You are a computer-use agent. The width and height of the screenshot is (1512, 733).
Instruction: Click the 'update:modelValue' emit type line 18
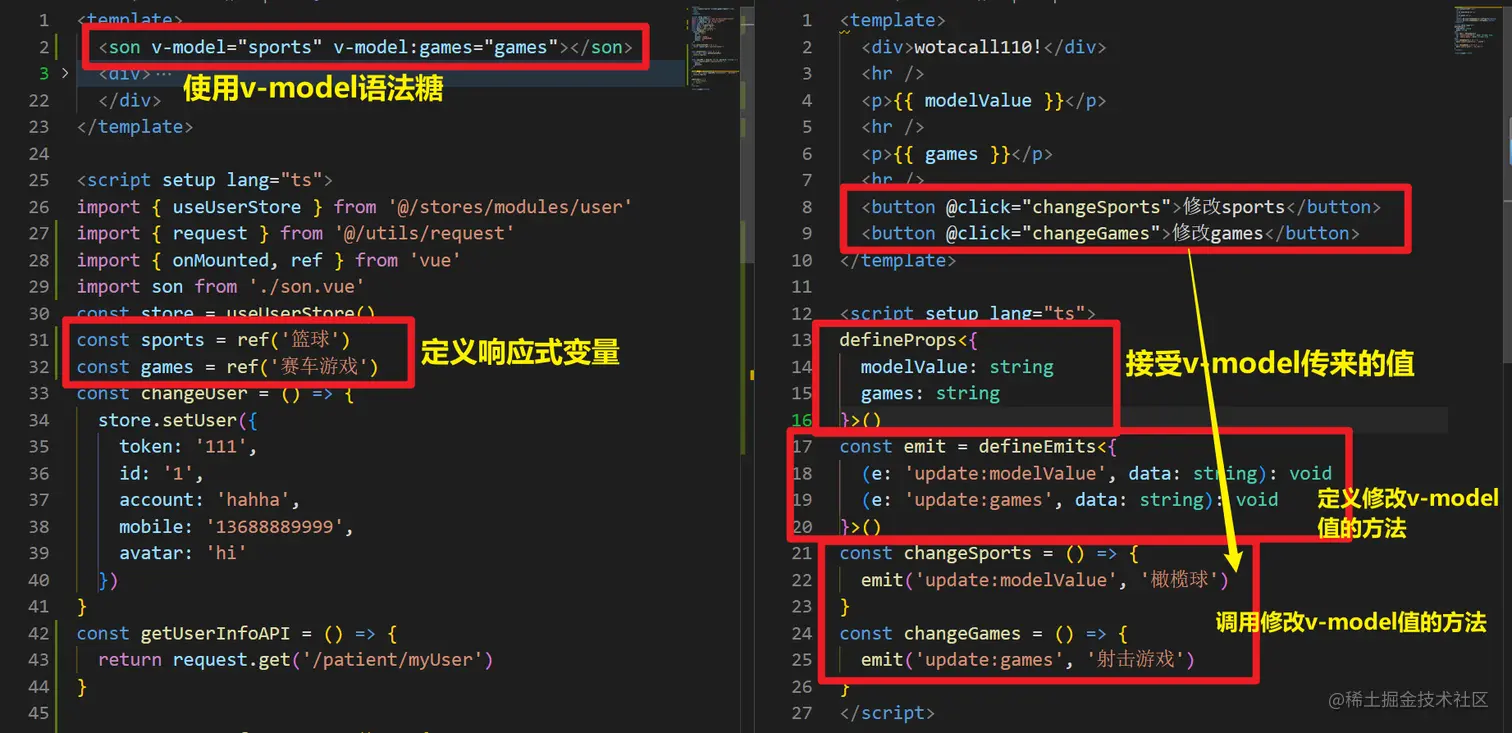[x=1097, y=473]
